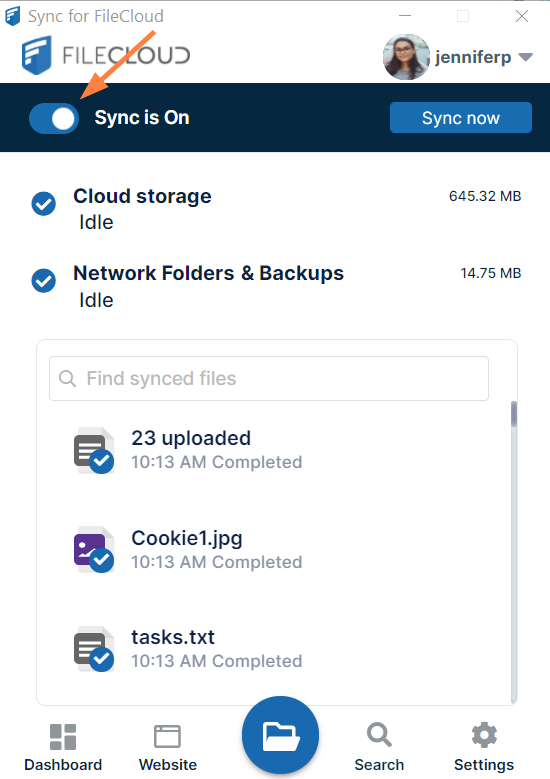Image resolution: width=550 pixels, height=779 pixels.
Task: Select the Settings tab label
Action: pos(484,765)
